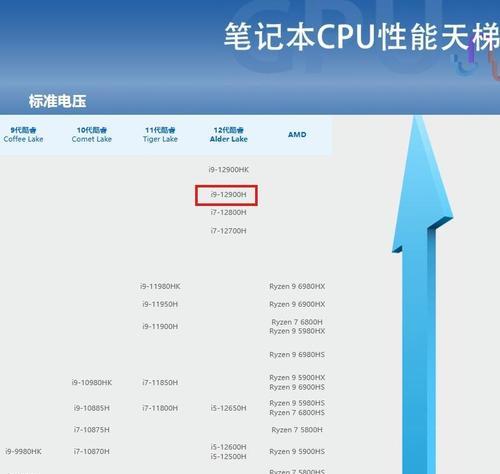
Task: Click the i9-11980HK entry
Action: 160,286
